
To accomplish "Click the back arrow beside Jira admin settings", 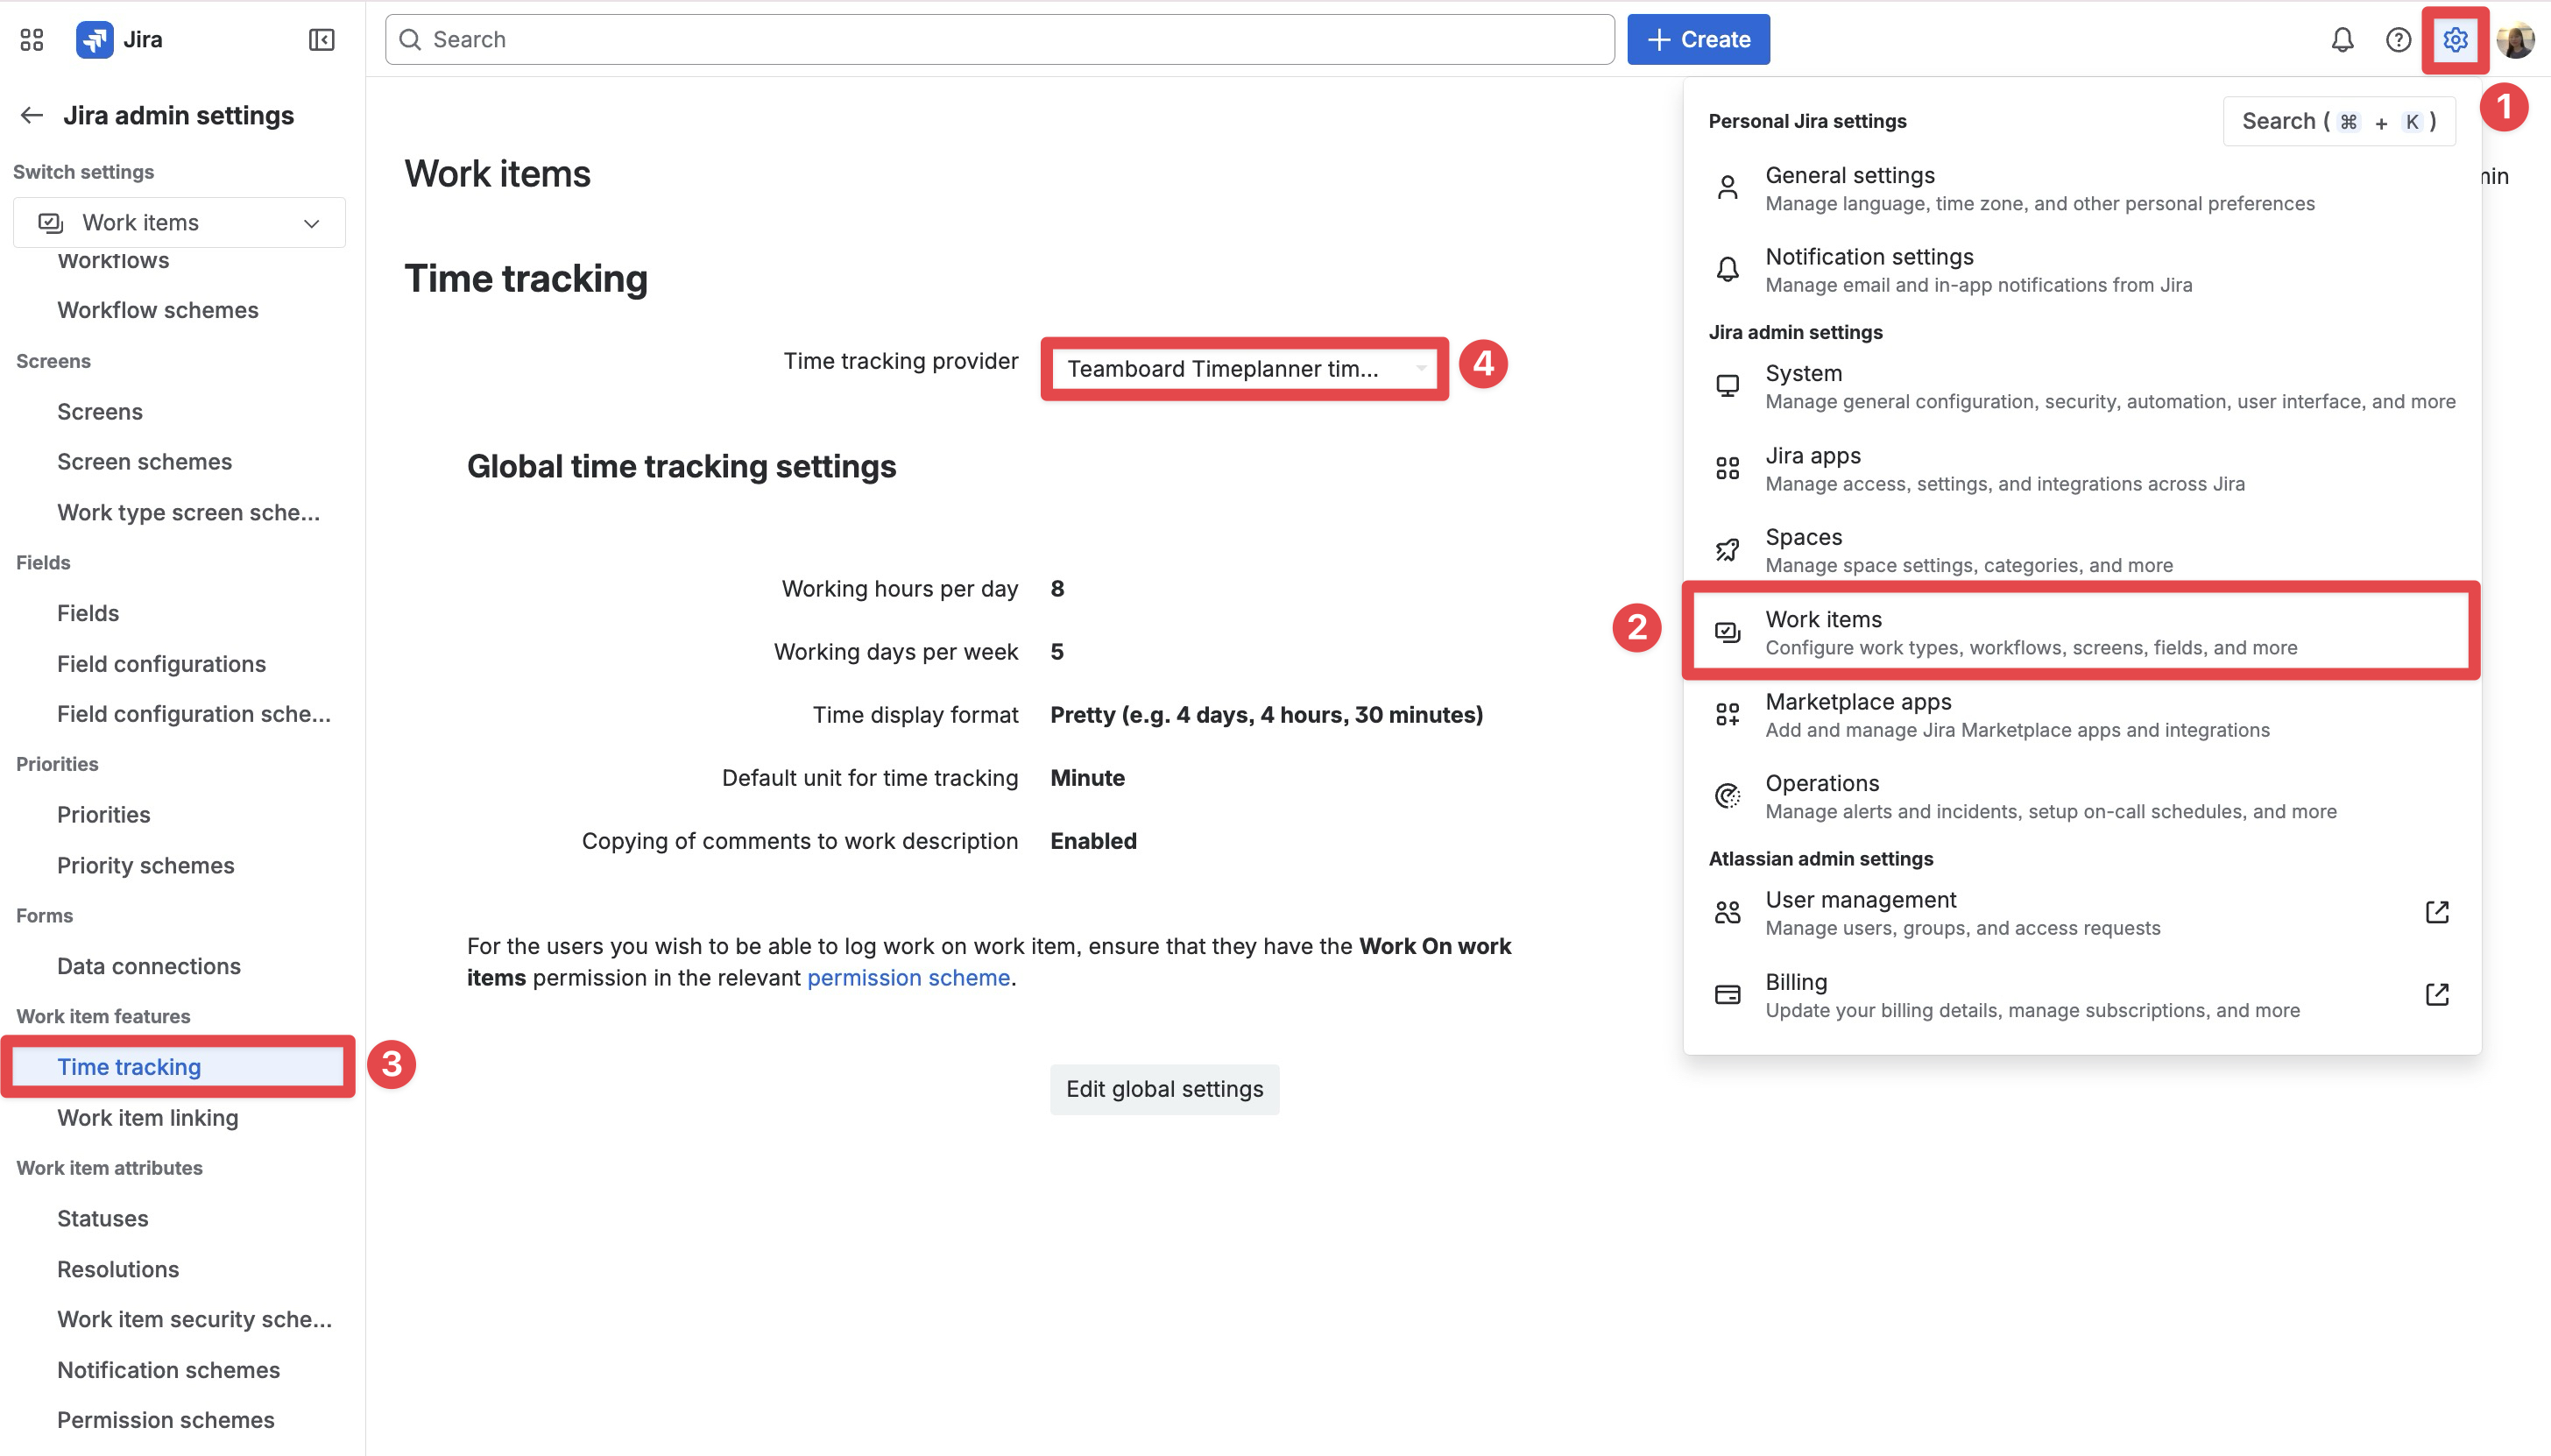I will pos(32,116).
